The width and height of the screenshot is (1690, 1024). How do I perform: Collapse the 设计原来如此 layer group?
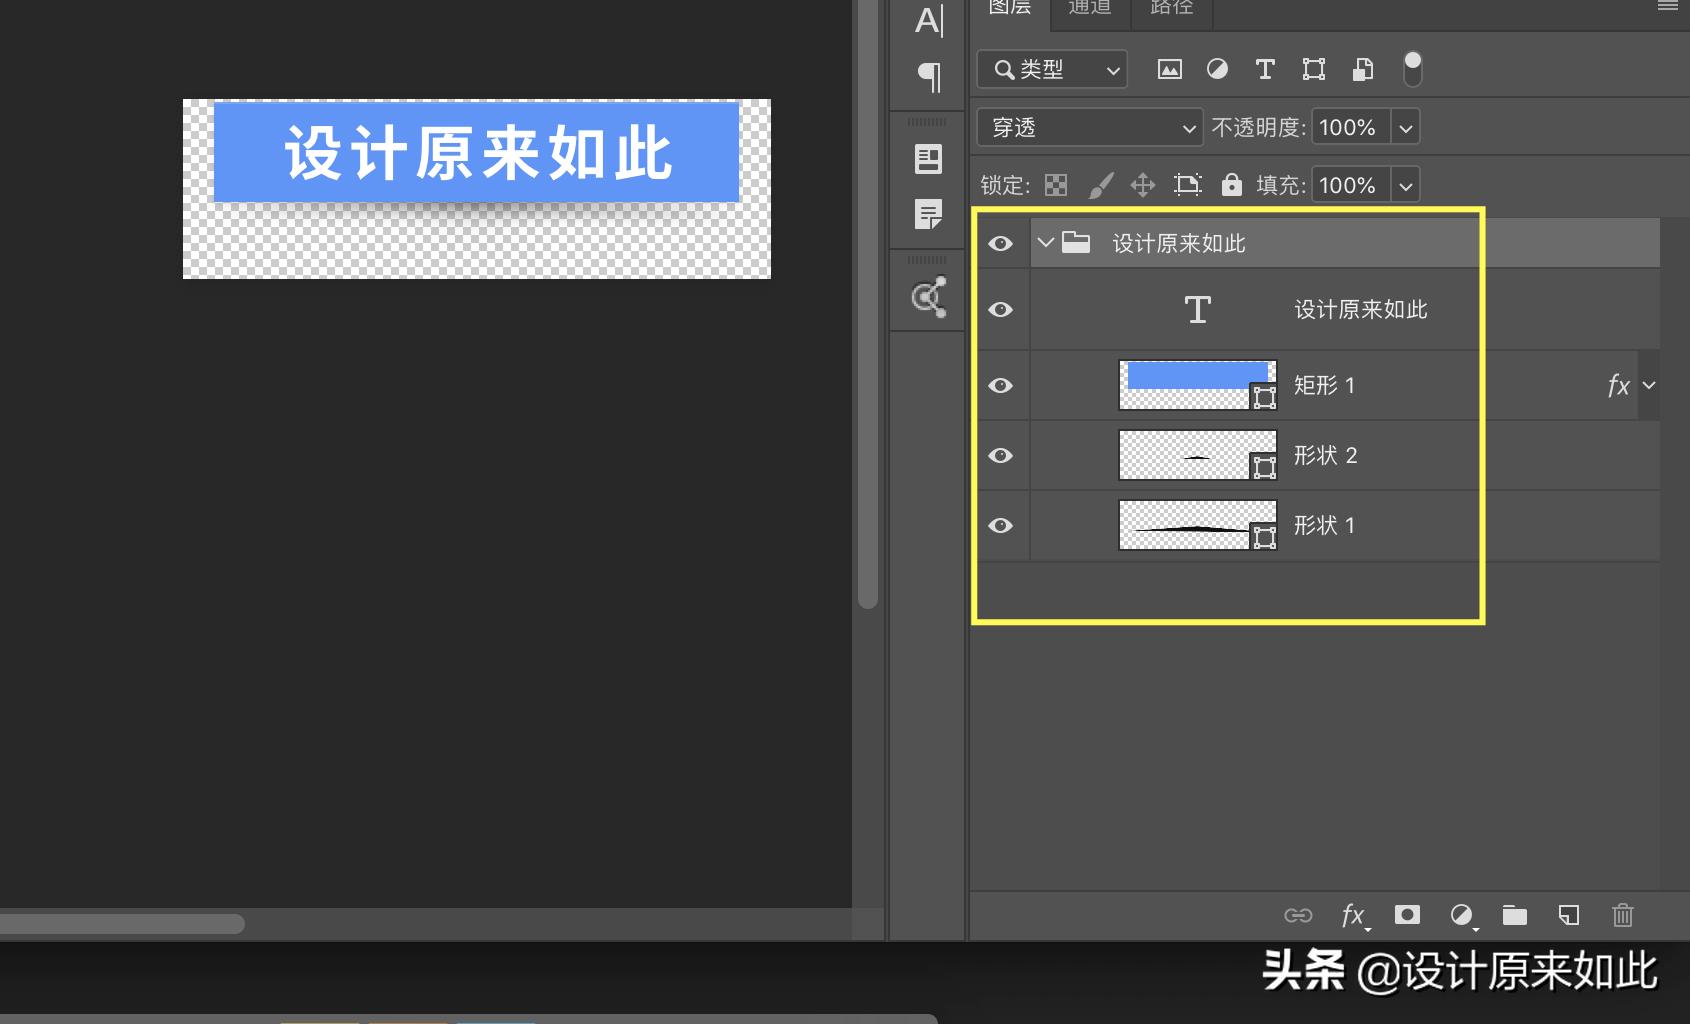point(1045,242)
